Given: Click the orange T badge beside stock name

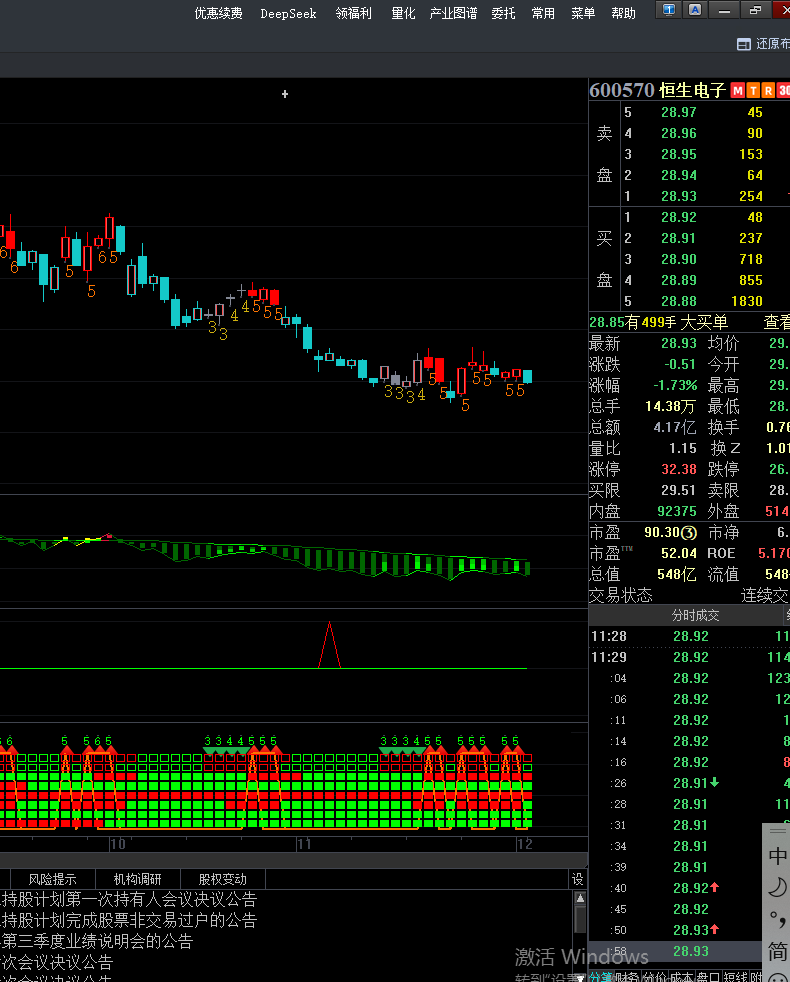Looking at the screenshot, I should pyautogui.click(x=753, y=91).
